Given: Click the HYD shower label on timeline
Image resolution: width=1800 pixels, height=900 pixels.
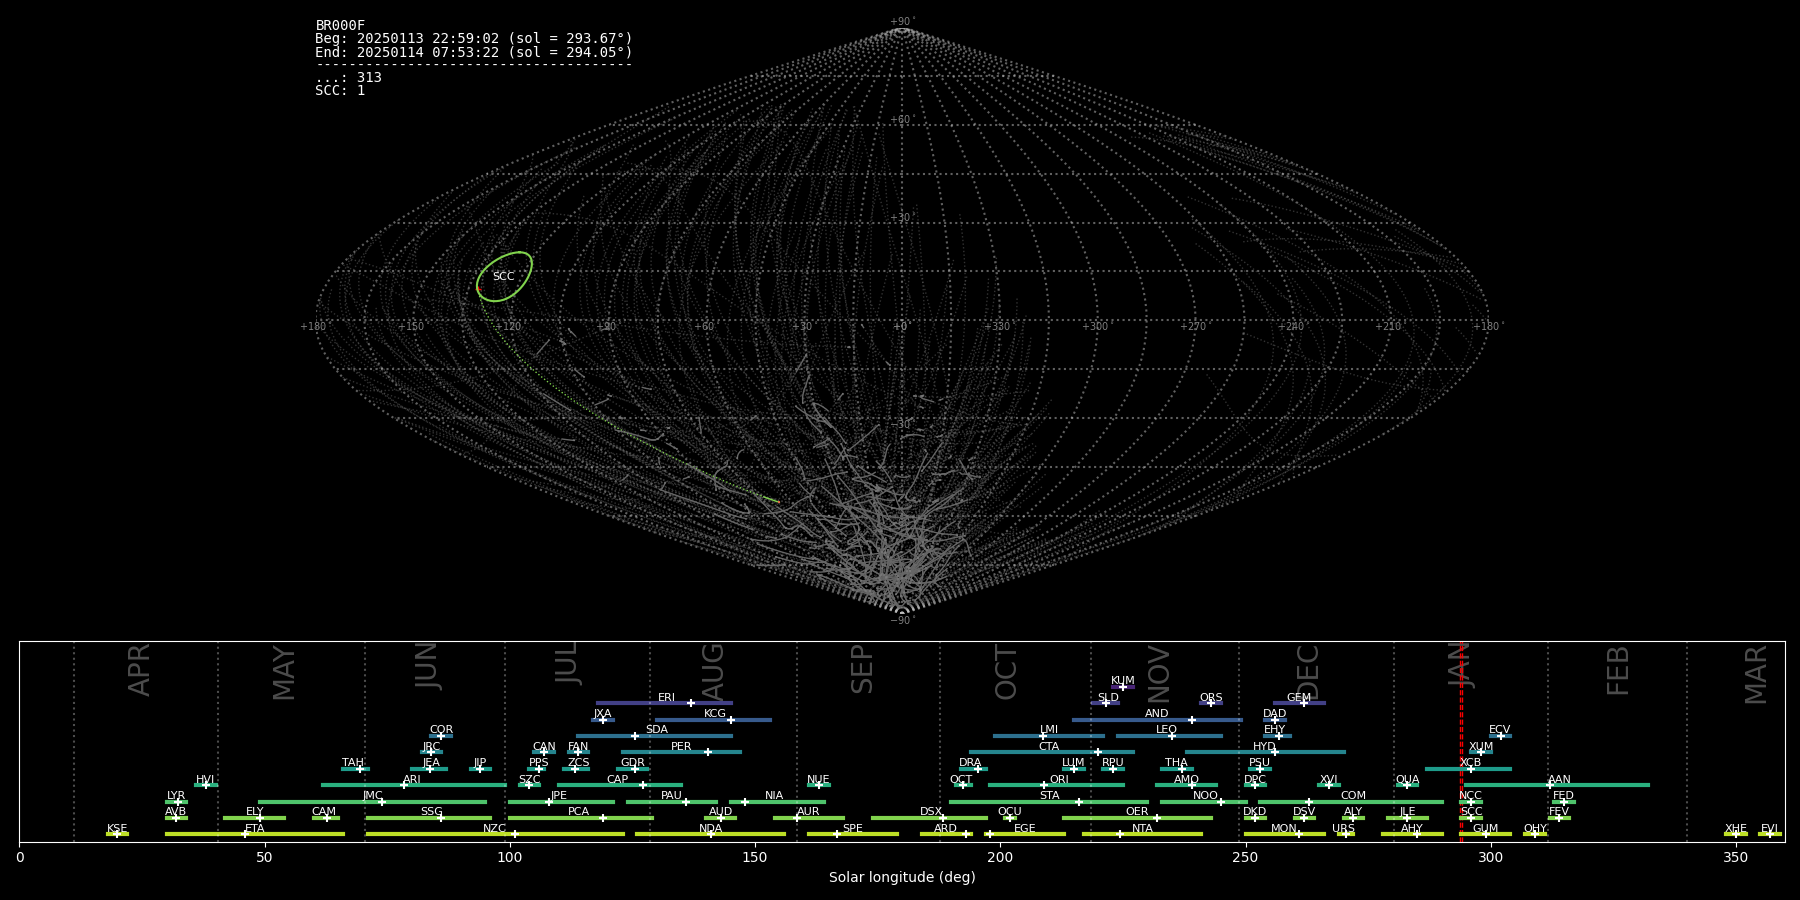Looking at the screenshot, I should (x=1265, y=746).
